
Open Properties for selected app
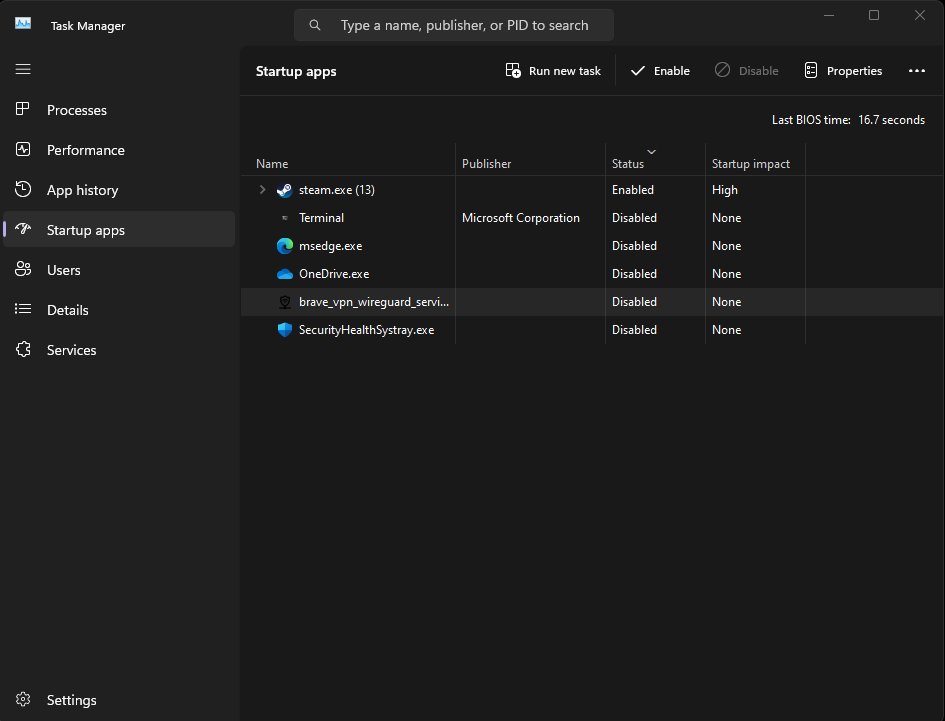[843, 71]
